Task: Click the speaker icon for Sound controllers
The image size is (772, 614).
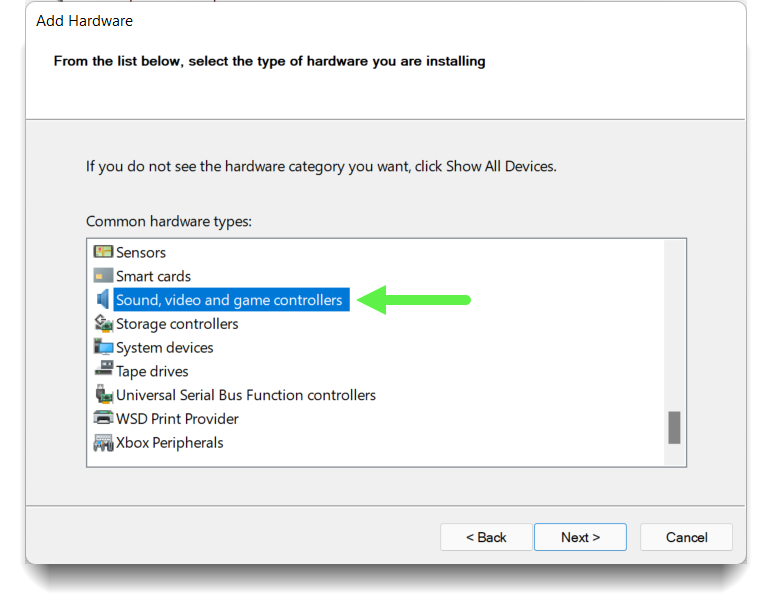Action: pyautogui.click(x=103, y=299)
